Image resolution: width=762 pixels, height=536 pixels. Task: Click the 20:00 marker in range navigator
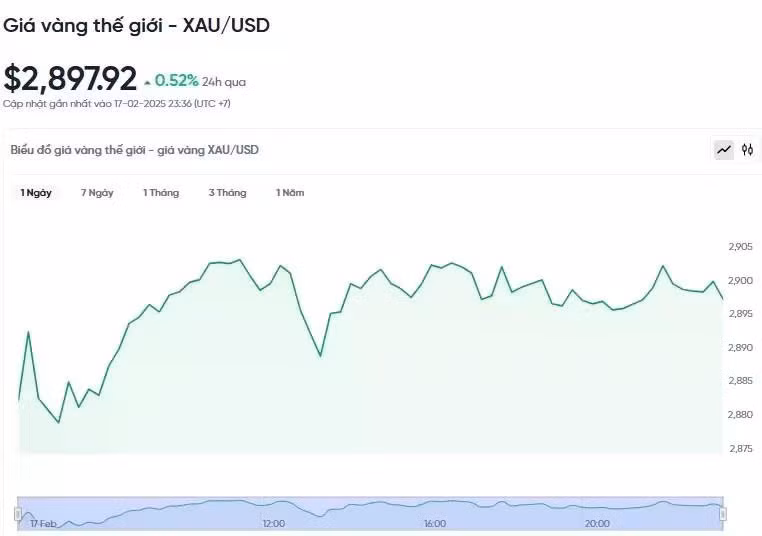[x=597, y=523]
